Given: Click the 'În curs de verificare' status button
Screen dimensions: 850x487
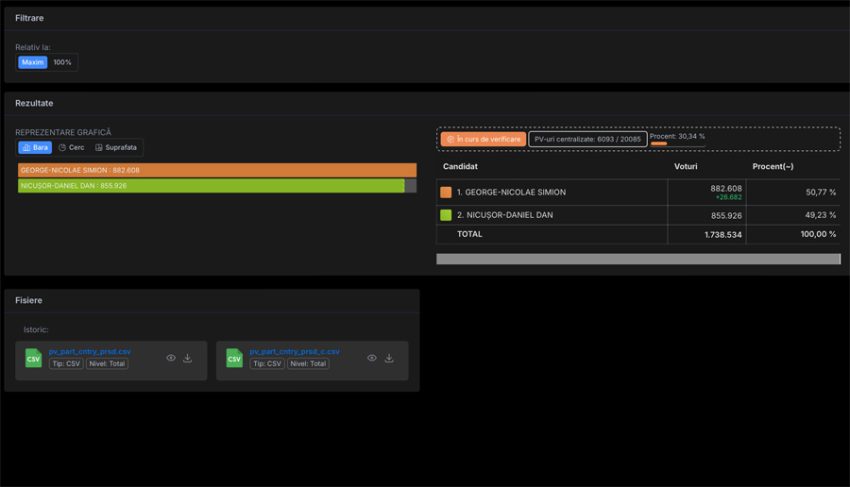Looking at the screenshot, I should (483, 139).
